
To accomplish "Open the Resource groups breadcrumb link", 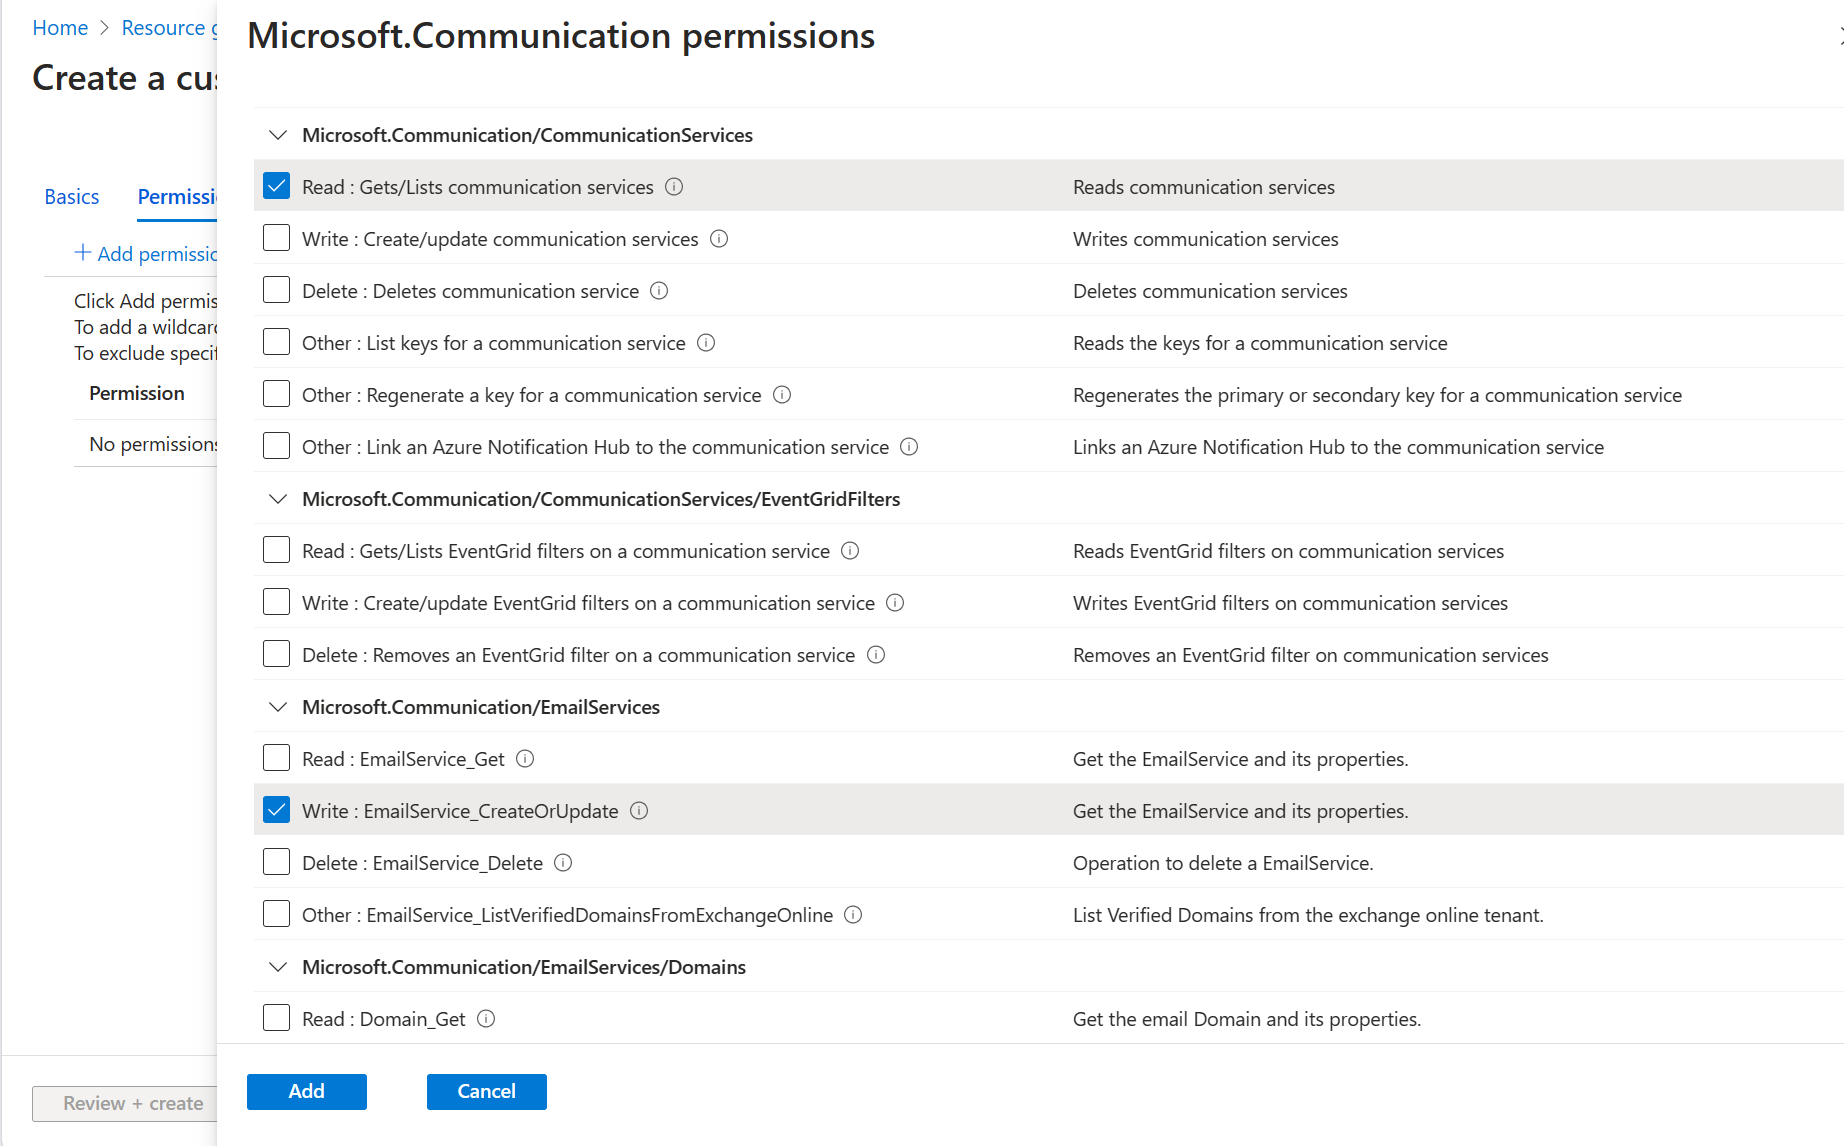I will tap(169, 28).
